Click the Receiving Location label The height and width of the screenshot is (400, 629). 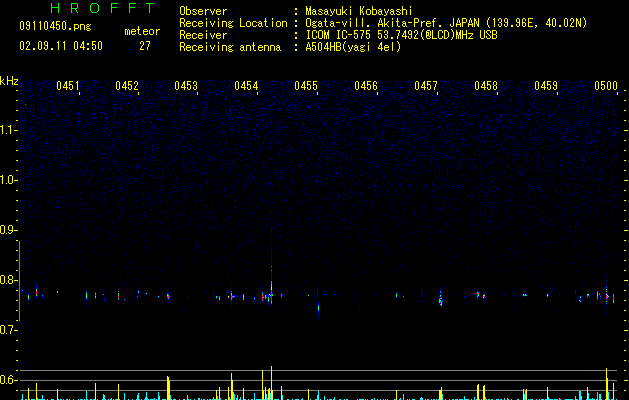[x=233, y=23]
